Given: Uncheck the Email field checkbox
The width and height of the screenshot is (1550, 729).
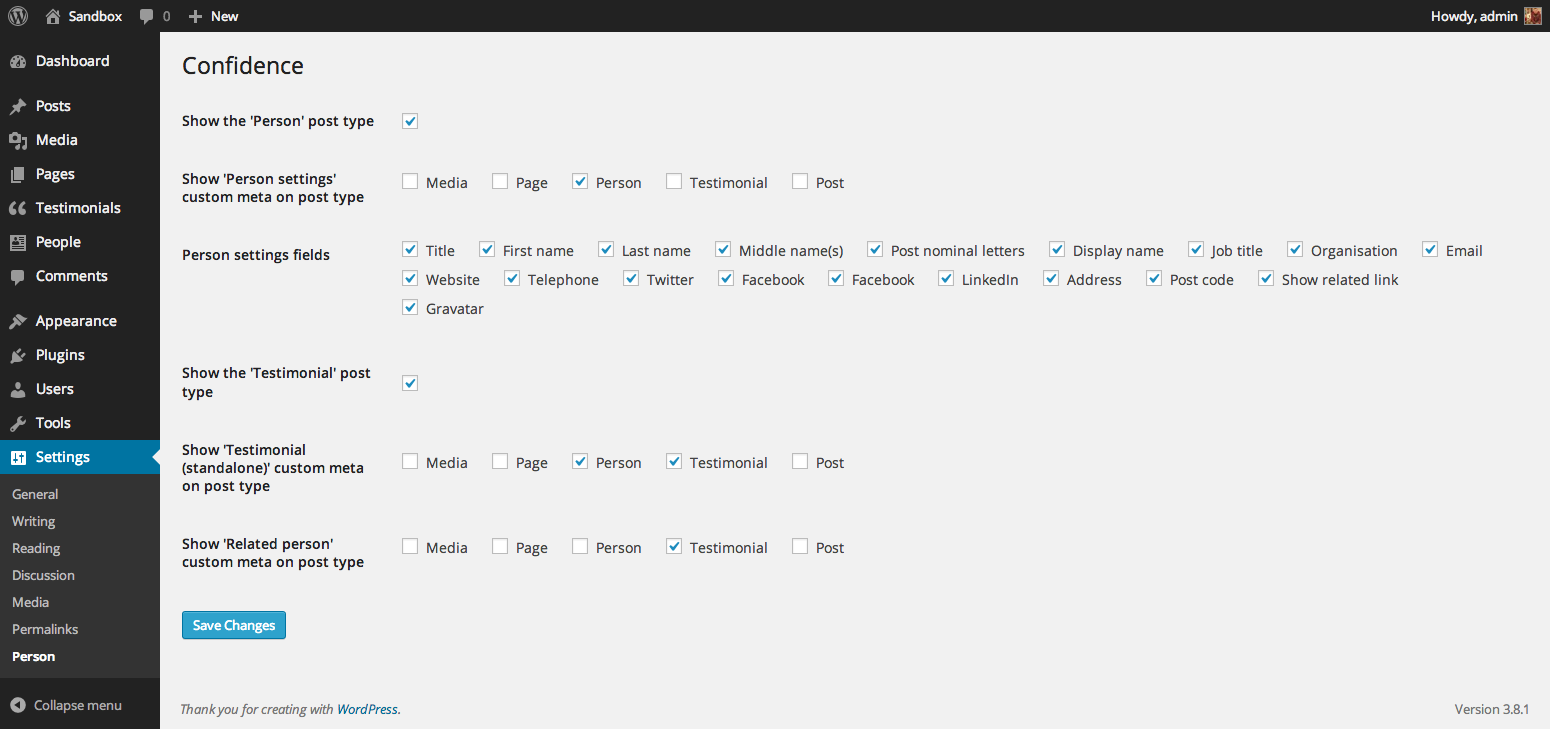Looking at the screenshot, I should (1430, 249).
